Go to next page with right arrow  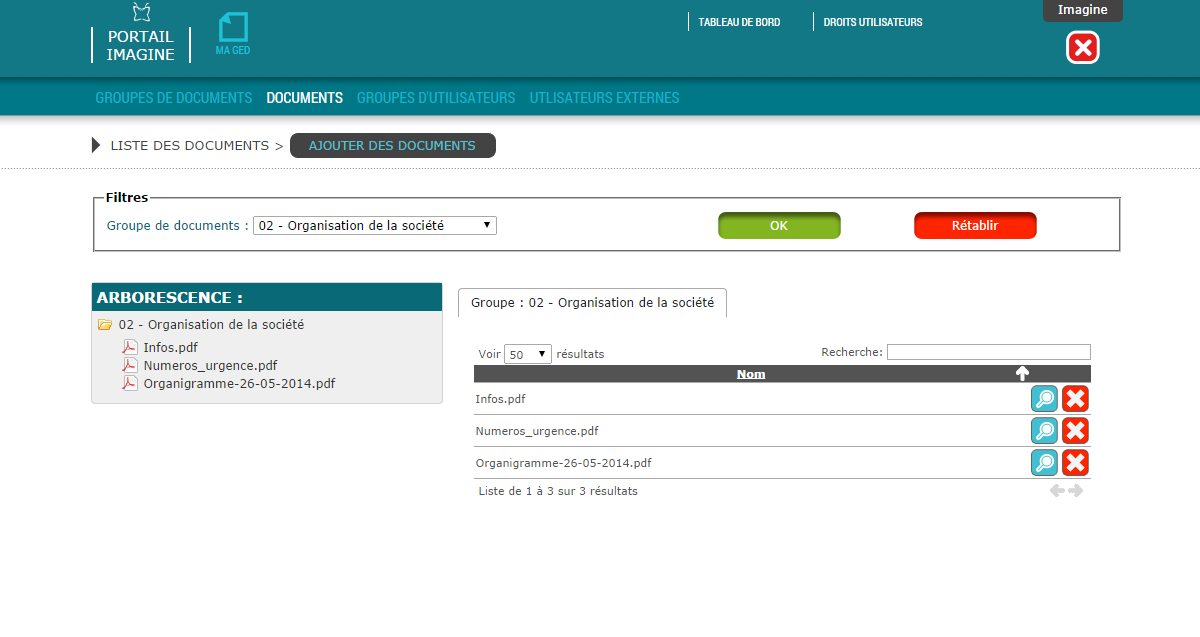click(x=1076, y=491)
